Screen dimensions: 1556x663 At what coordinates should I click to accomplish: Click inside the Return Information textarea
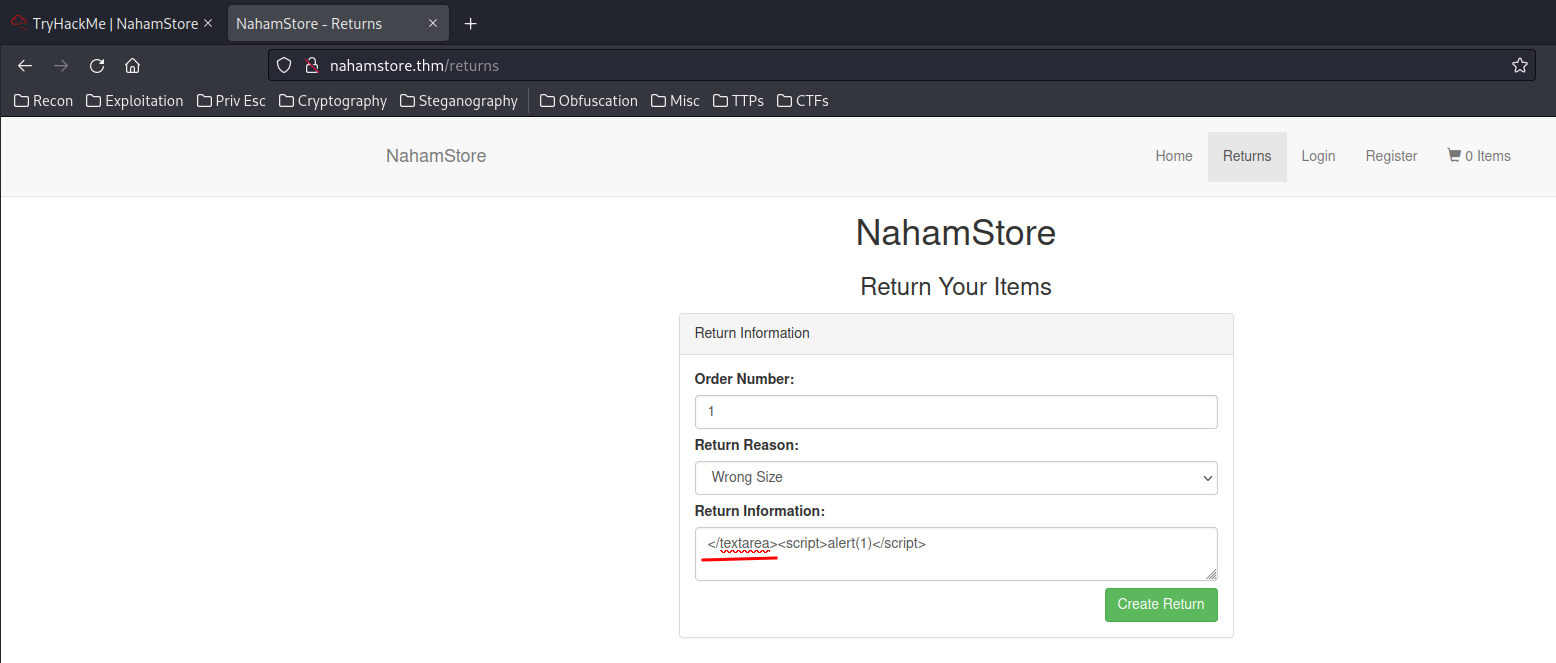[956, 554]
